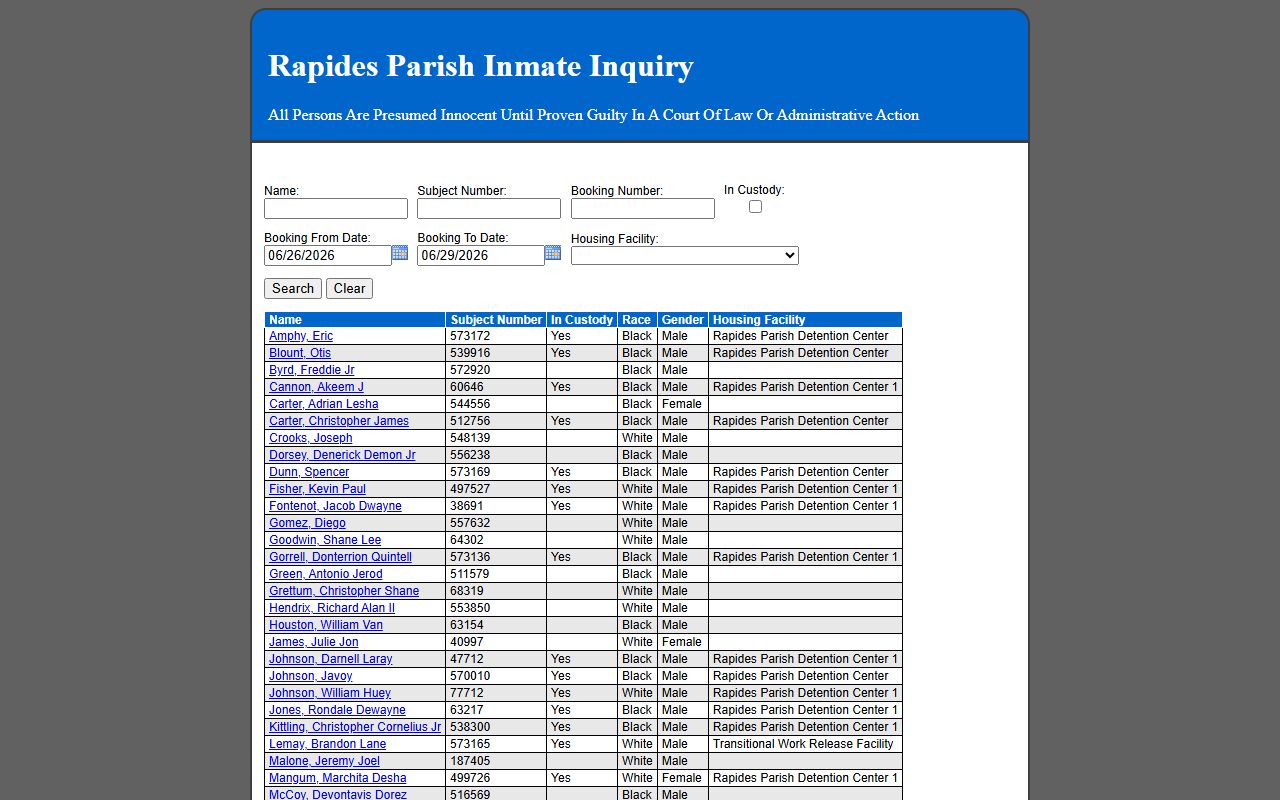Open the Goodwin, Shane Lee link
The height and width of the screenshot is (800, 1280).
pos(325,540)
